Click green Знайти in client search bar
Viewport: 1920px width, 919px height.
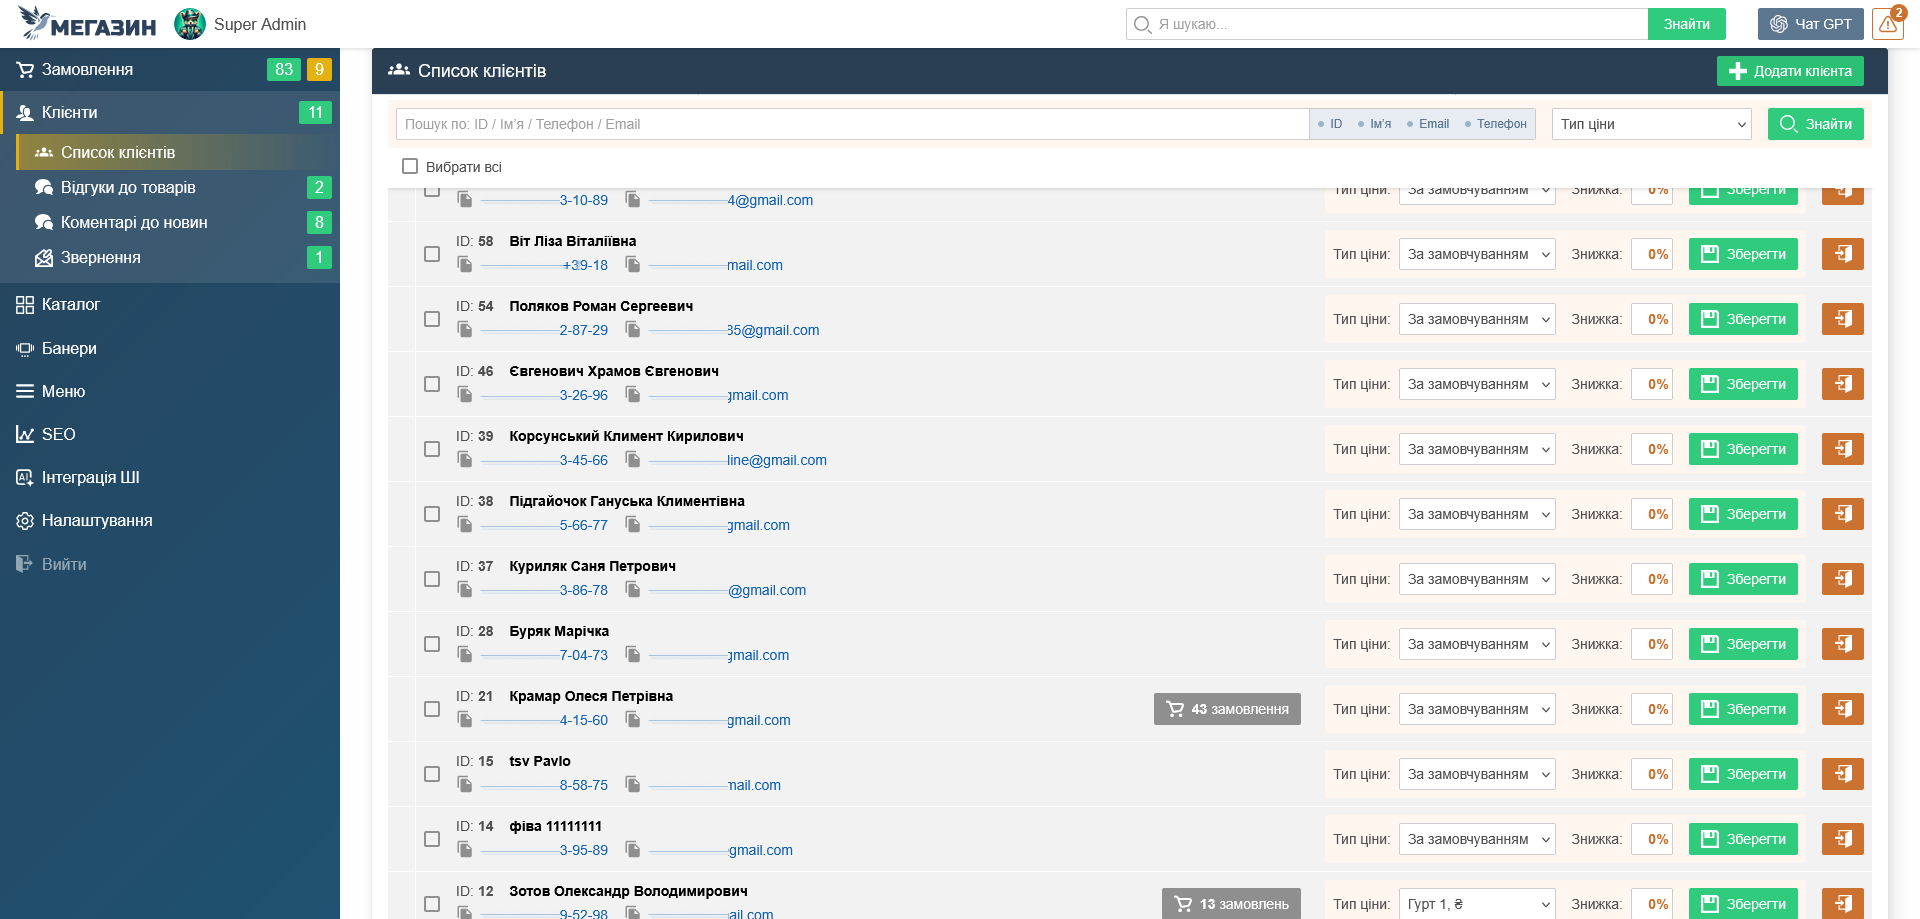tap(1815, 124)
